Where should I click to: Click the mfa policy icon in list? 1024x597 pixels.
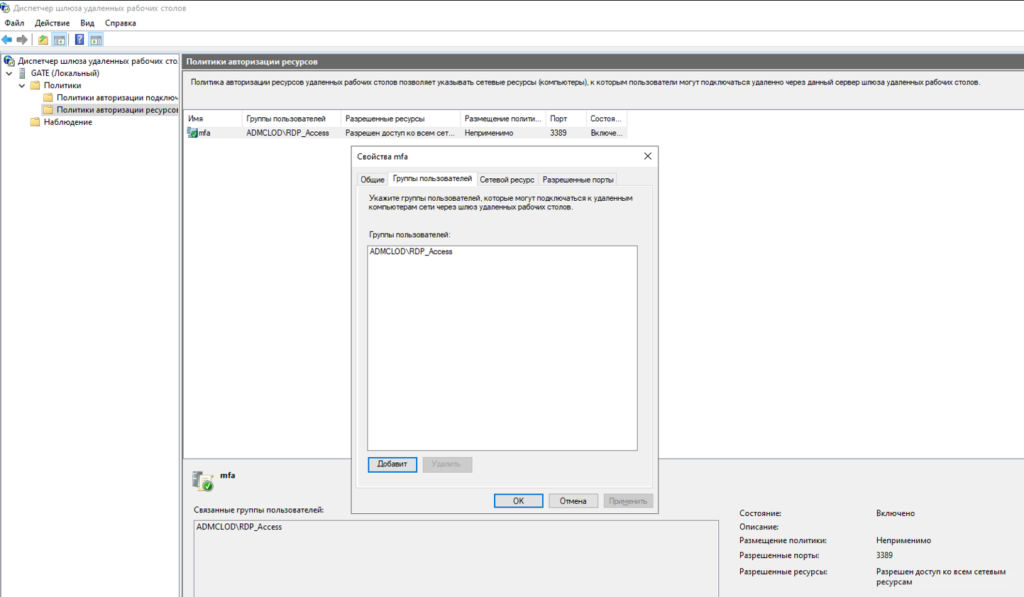(x=193, y=132)
